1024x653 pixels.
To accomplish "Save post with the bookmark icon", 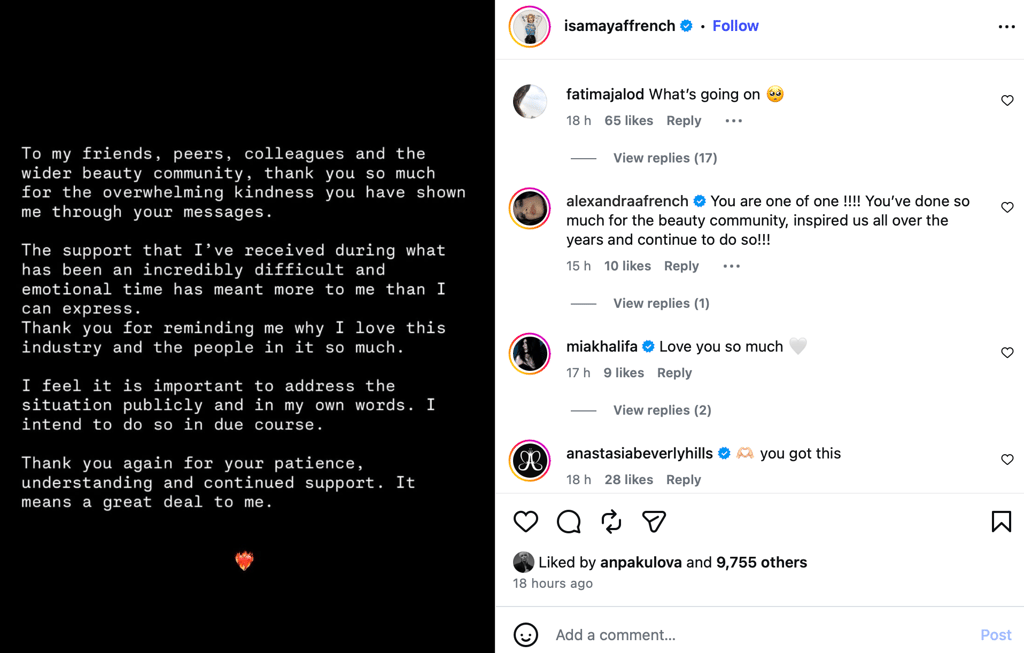I will [x=1001, y=521].
